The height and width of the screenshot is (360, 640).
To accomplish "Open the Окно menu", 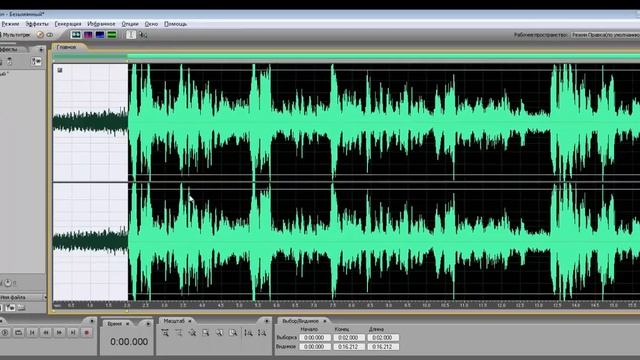I will (x=151, y=24).
